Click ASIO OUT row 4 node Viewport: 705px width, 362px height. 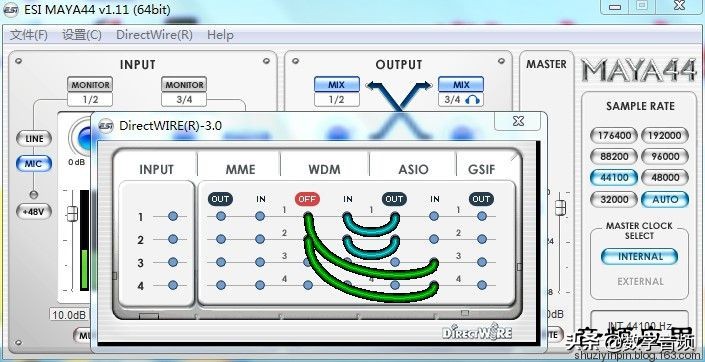tap(395, 285)
